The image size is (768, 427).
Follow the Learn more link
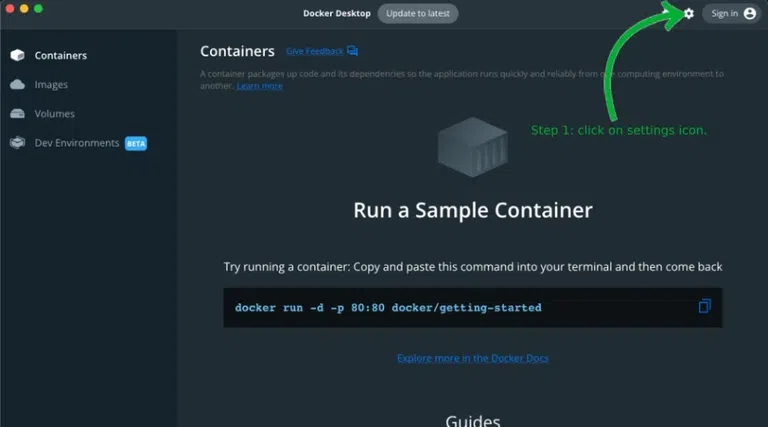click(260, 86)
